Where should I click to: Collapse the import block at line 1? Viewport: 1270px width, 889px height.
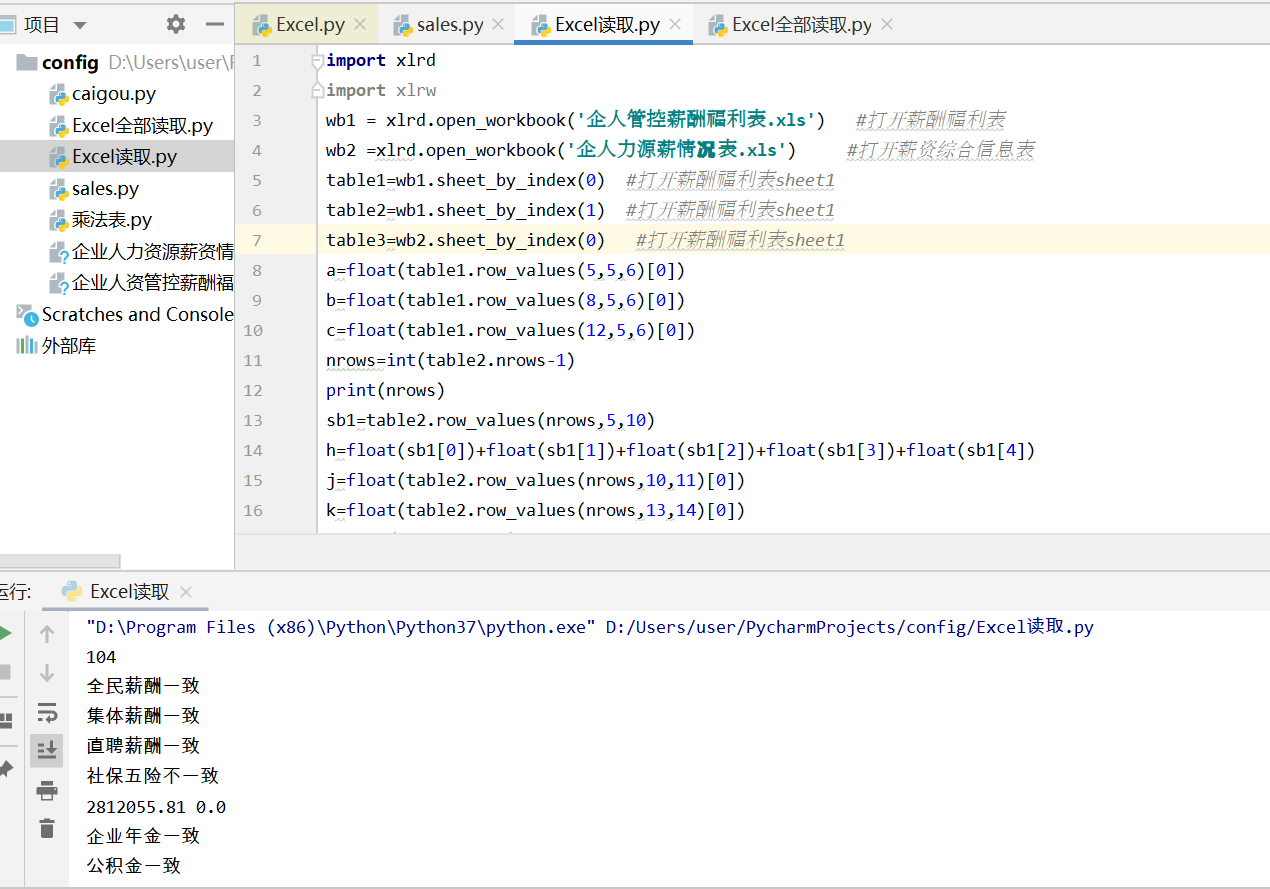317,61
